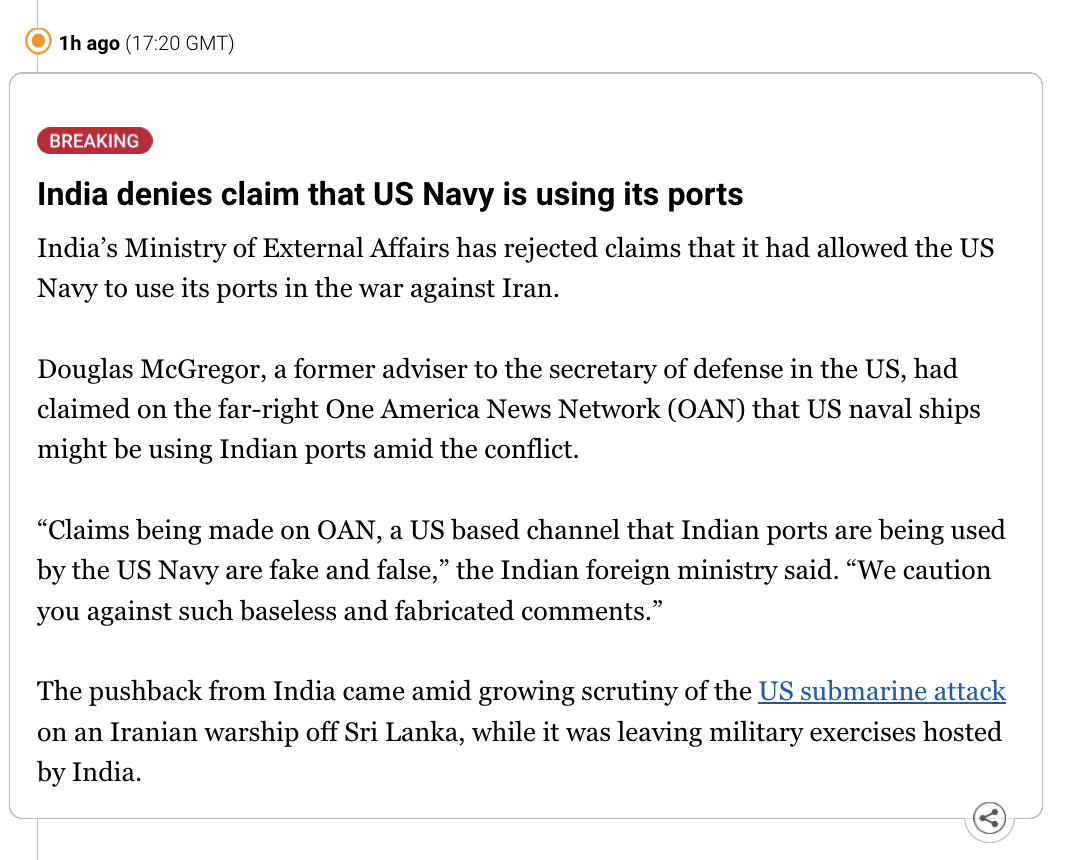Viewport: 1076px width, 860px height.
Task: Click the paragraph beginning "Douglas McGregor"
Action: click(508, 409)
